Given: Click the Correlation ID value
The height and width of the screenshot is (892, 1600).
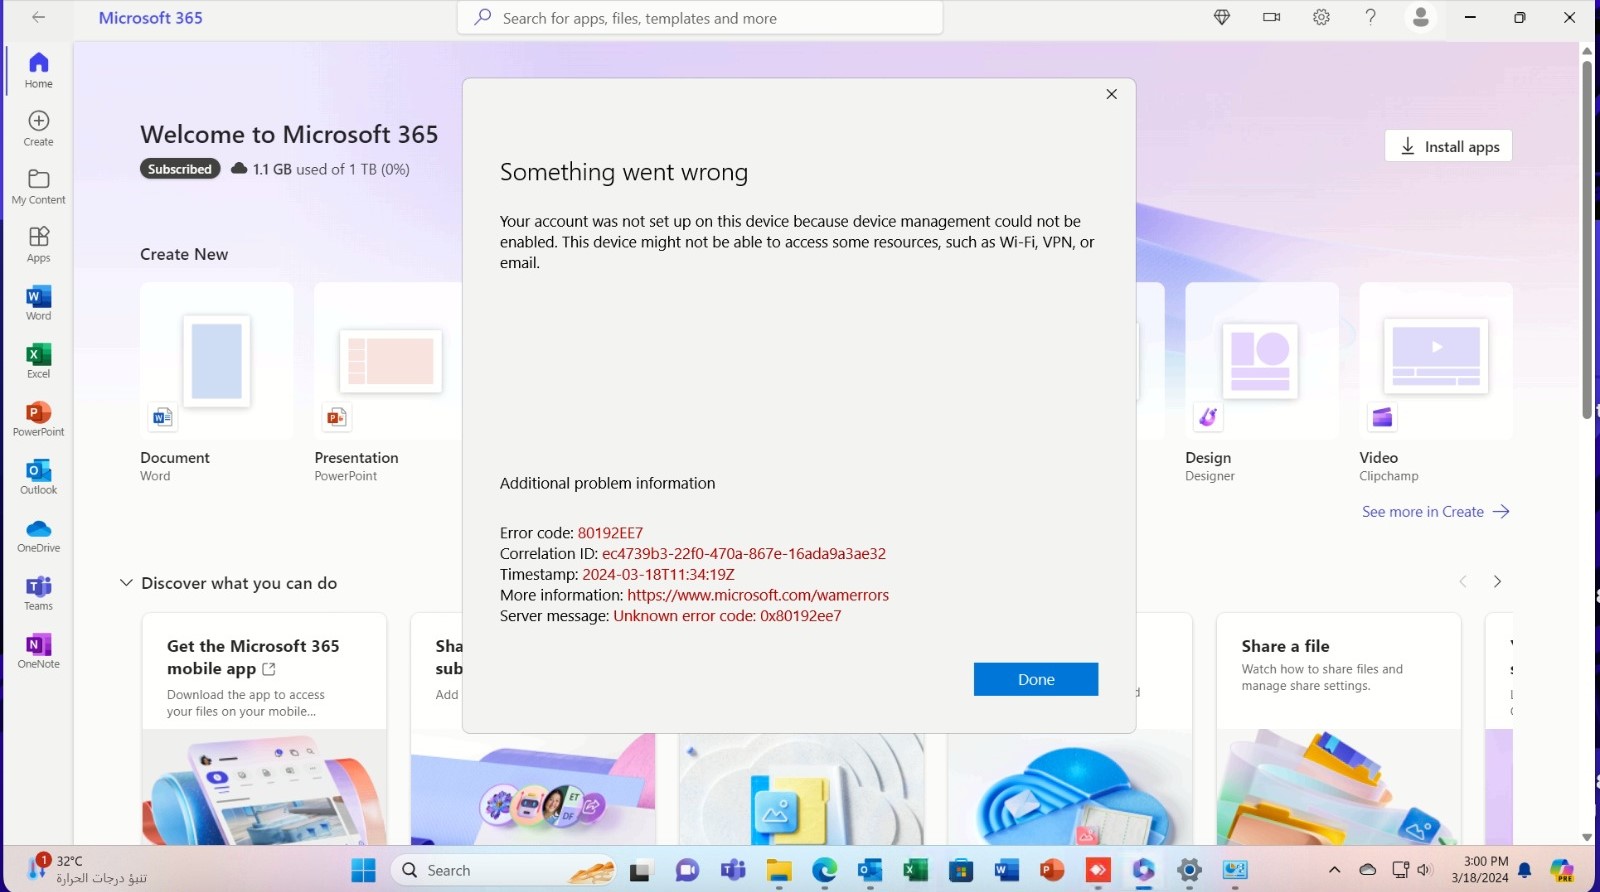Looking at the screenshot, I should tap(744, 554).
